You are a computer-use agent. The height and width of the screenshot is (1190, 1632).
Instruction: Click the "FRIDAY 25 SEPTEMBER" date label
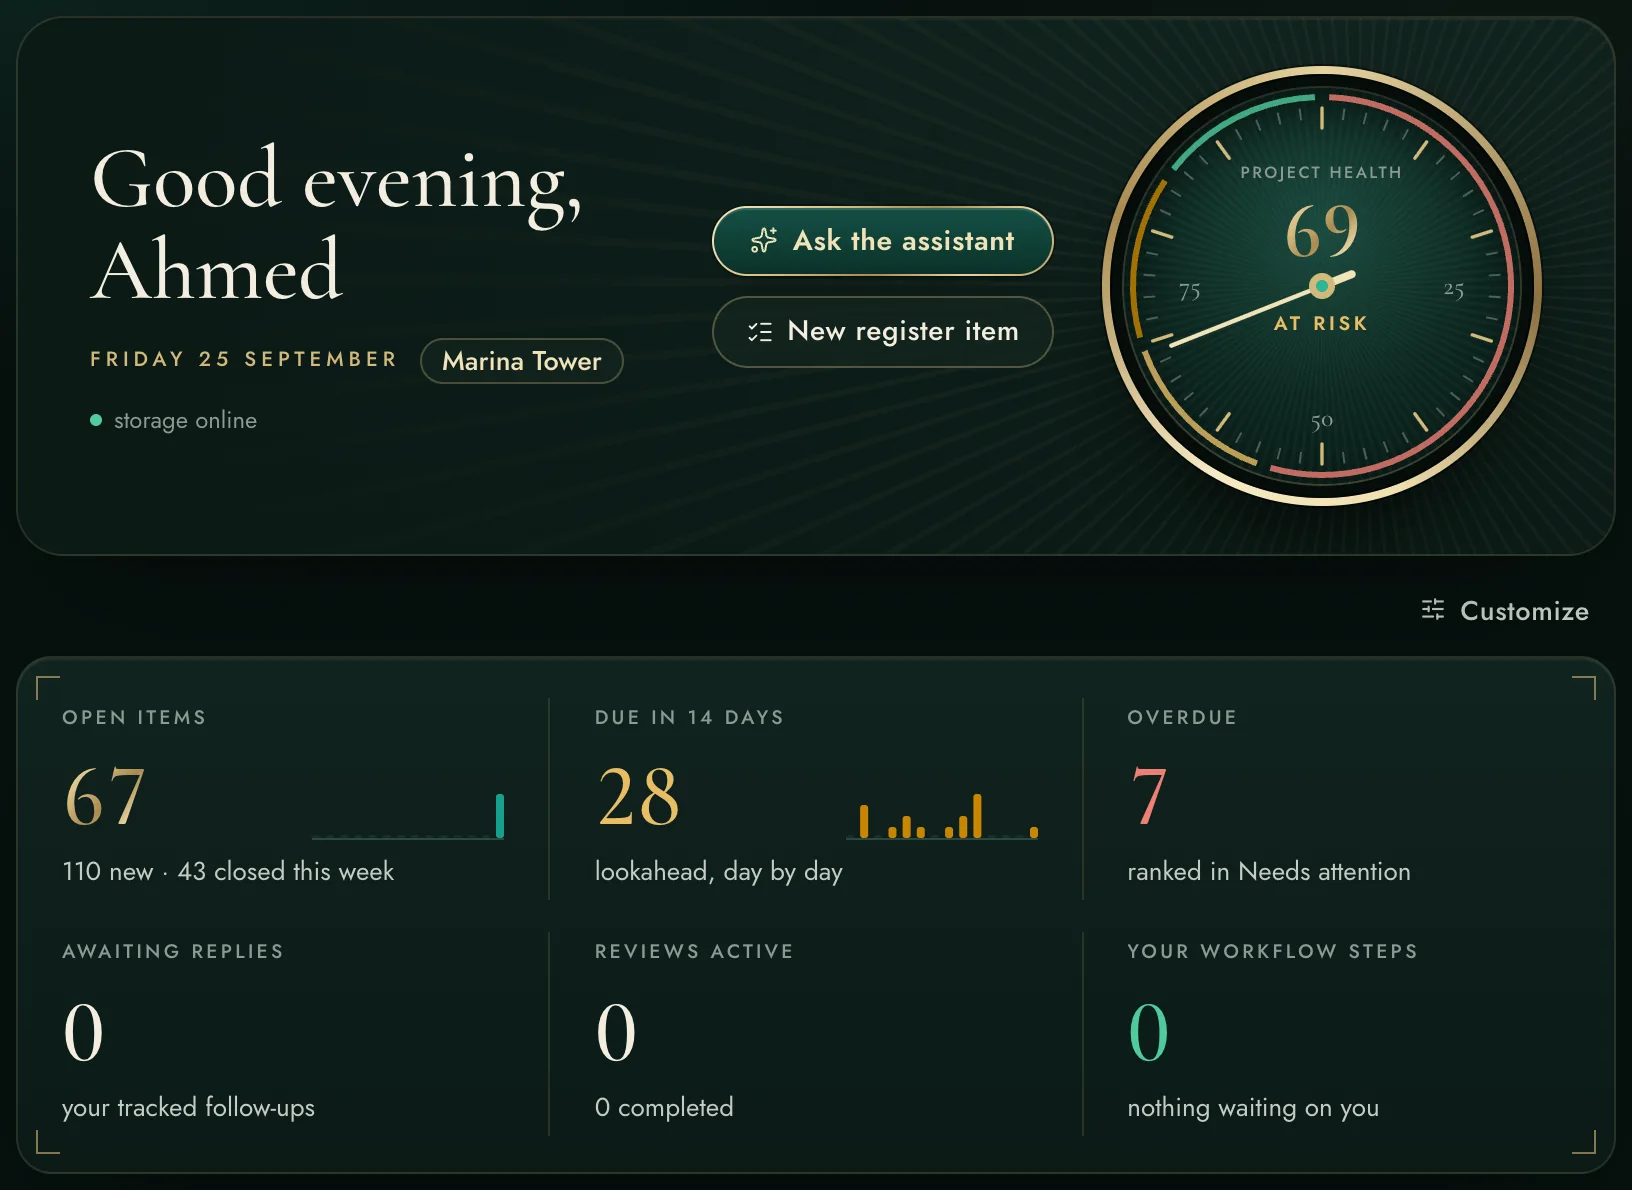(x=243, y=359)
